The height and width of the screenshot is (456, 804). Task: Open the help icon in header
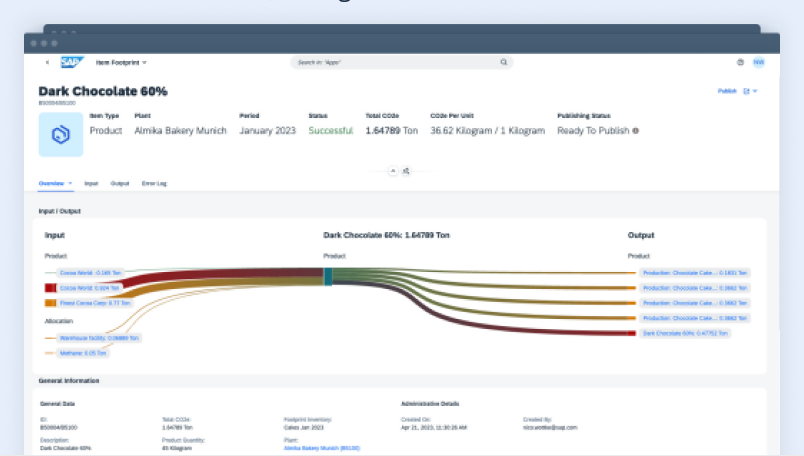740,62
